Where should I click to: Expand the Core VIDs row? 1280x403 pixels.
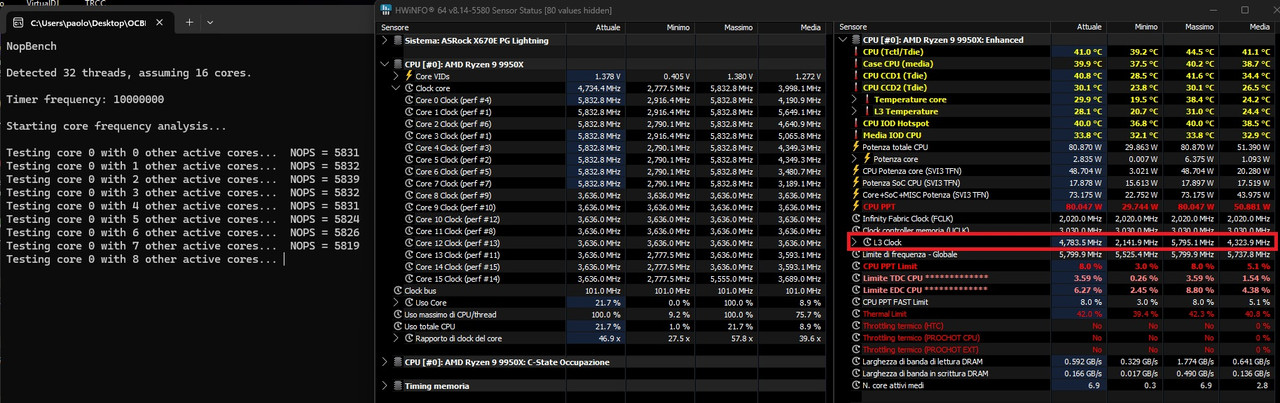pos(396,76)
